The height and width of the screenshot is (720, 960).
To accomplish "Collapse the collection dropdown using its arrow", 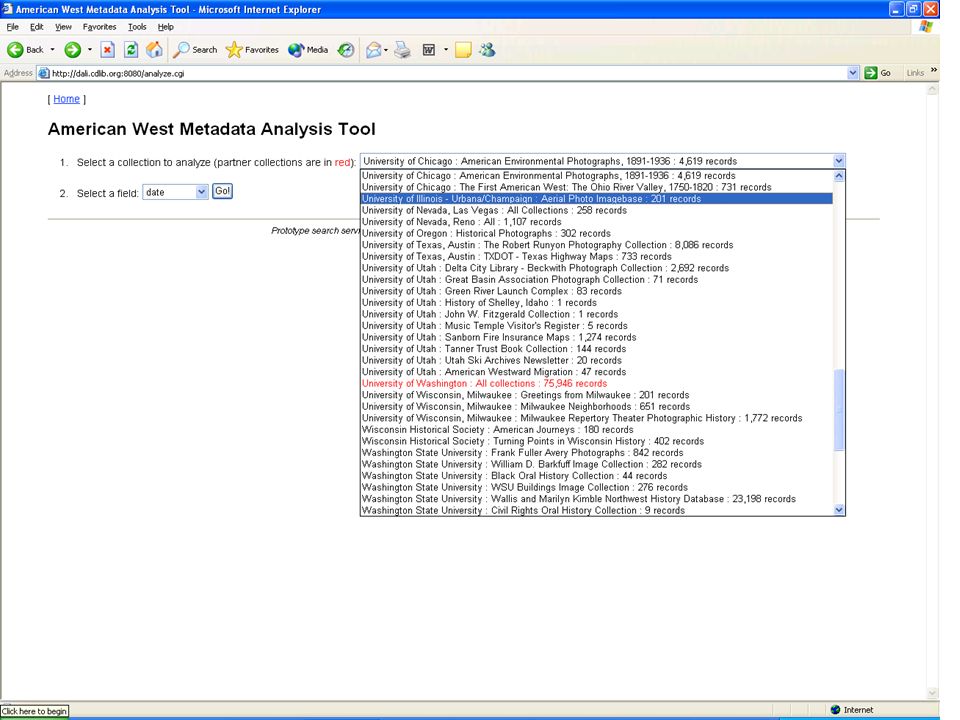I will [x=839, y=161].
